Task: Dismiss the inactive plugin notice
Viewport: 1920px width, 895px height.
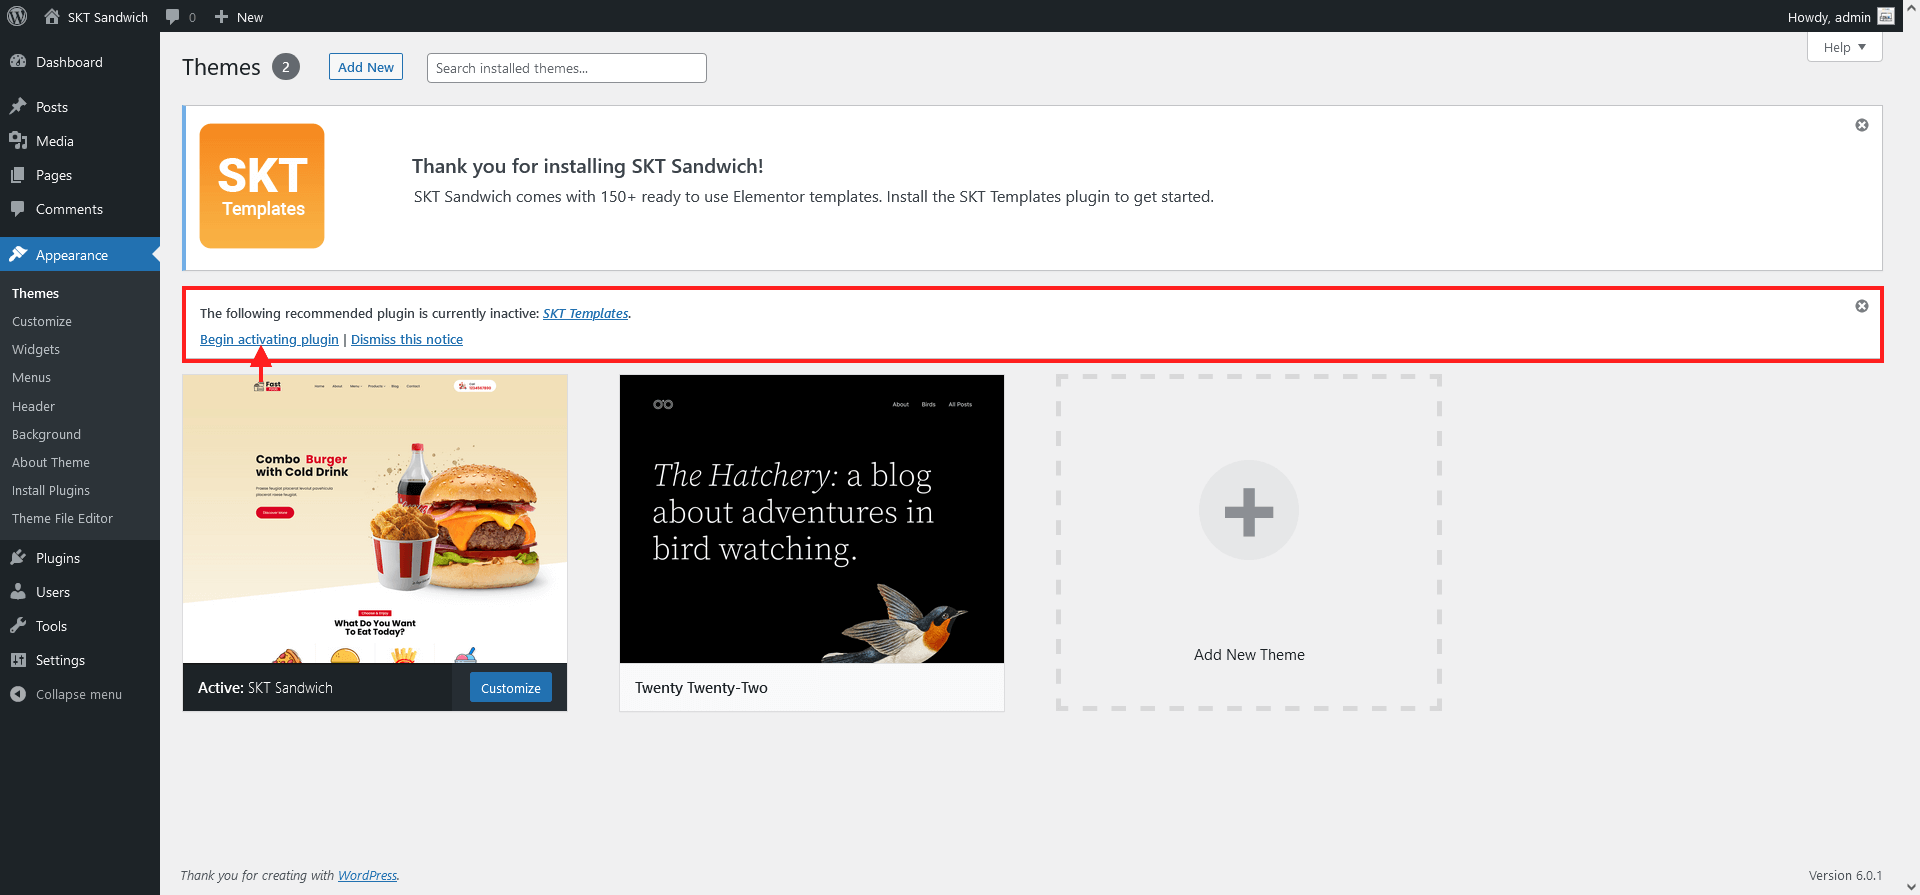Action: (x=1862, y=306)
